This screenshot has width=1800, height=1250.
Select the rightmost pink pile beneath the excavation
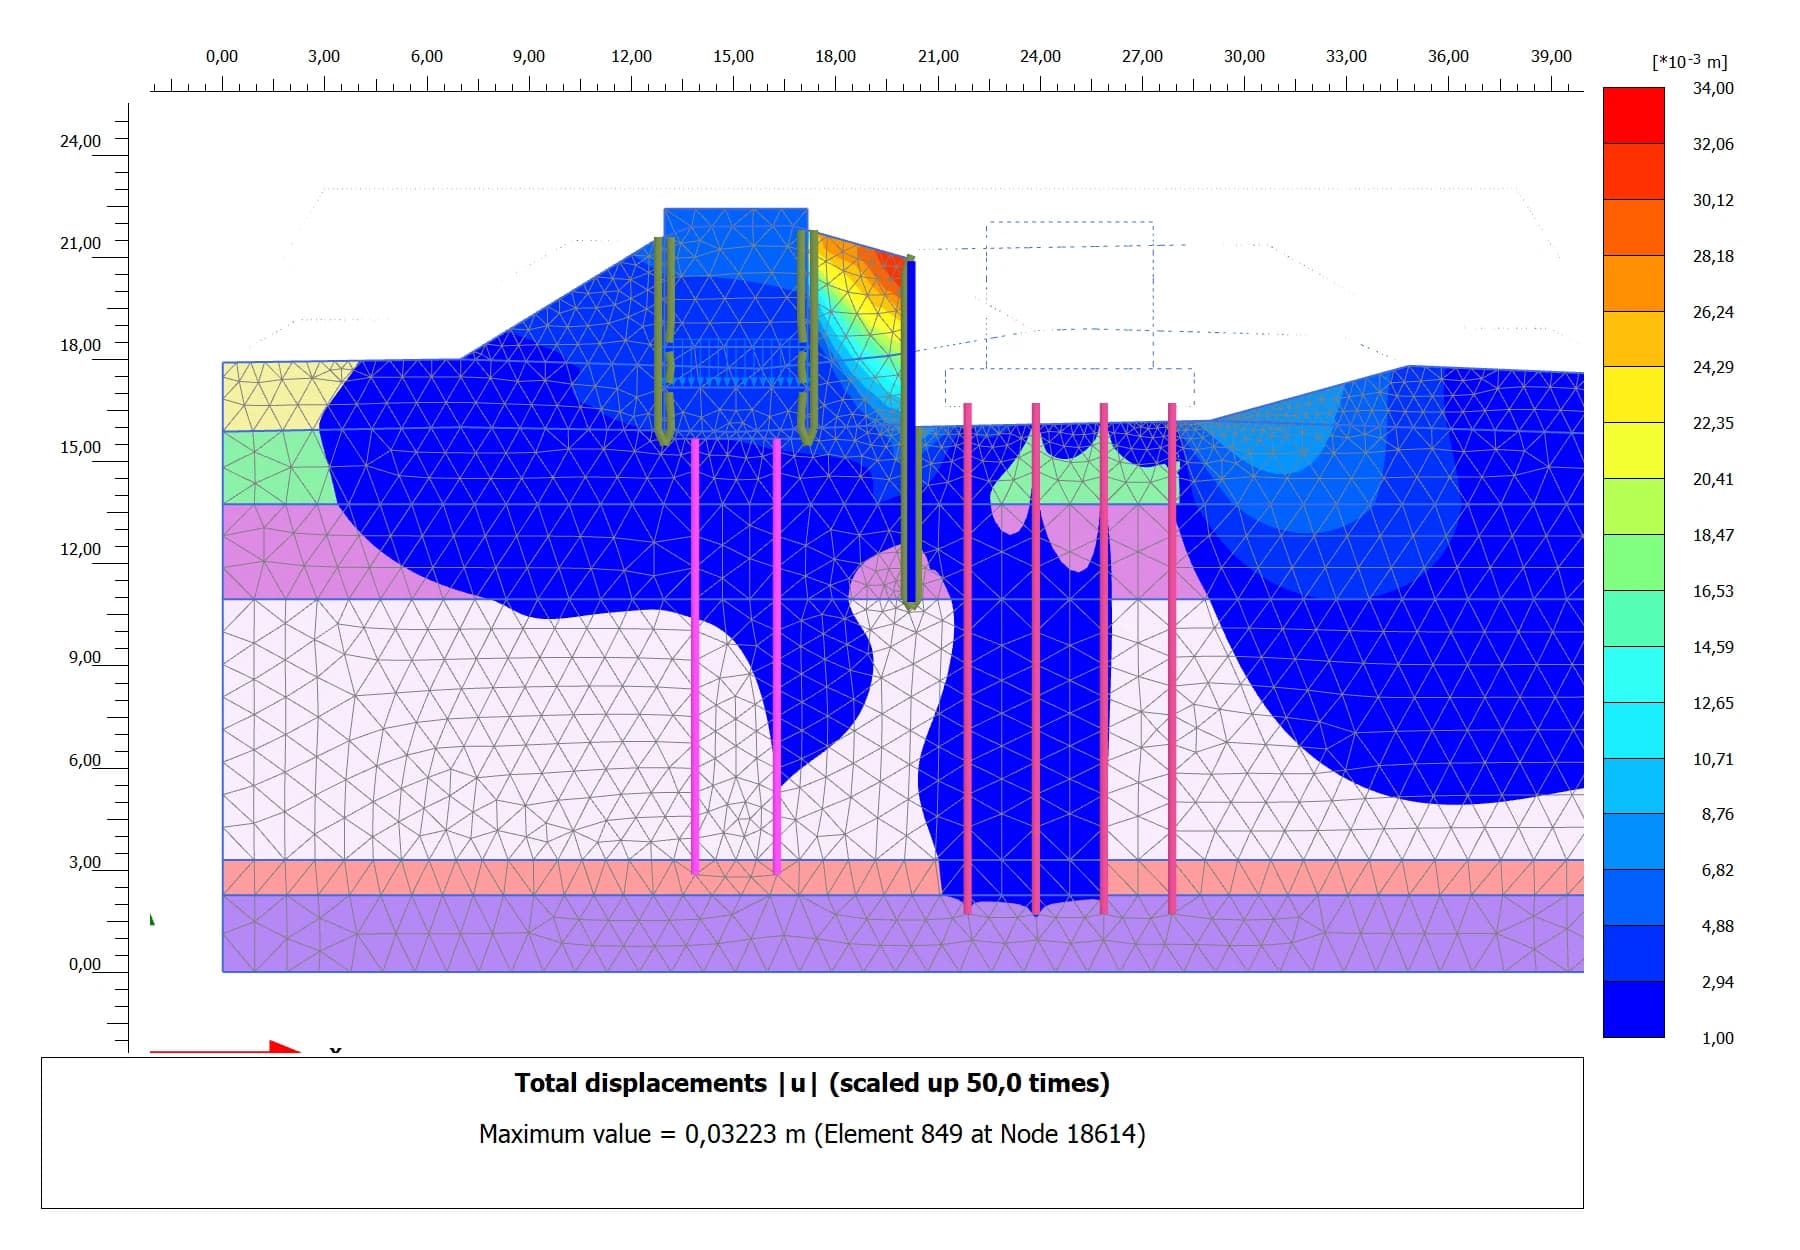(x=1172, y=660)
